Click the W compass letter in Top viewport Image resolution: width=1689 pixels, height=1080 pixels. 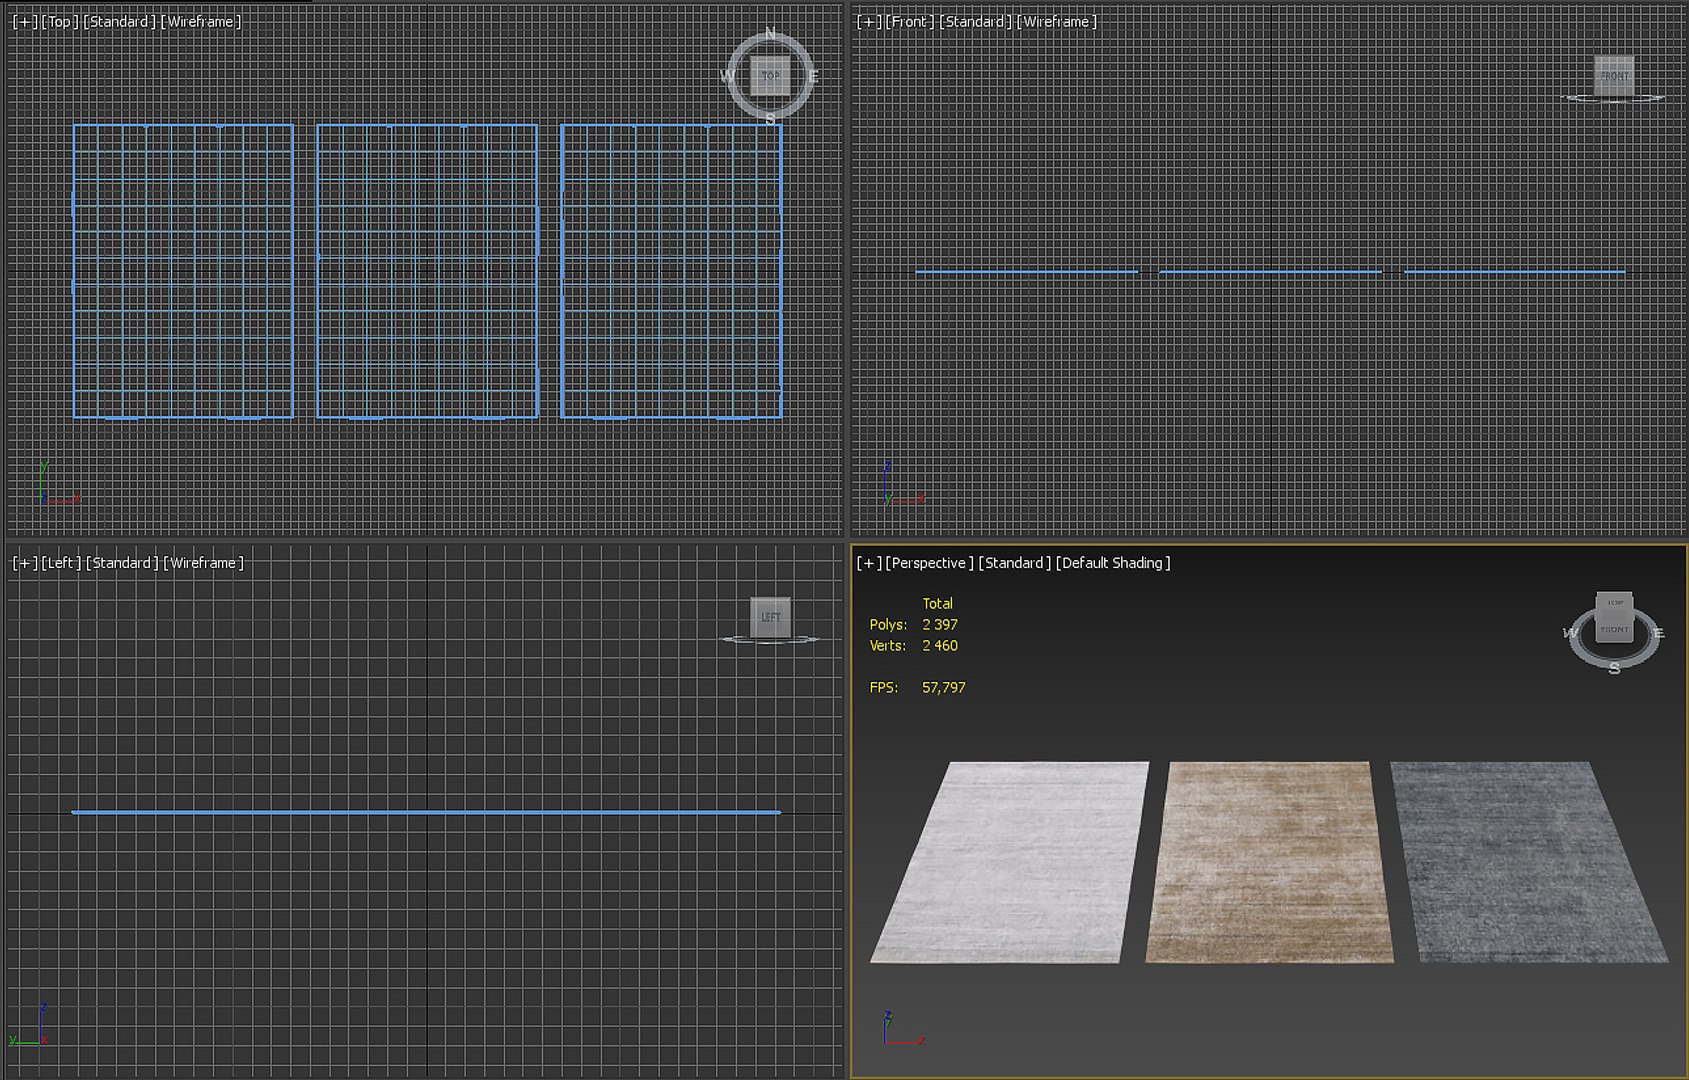[727, 76]
